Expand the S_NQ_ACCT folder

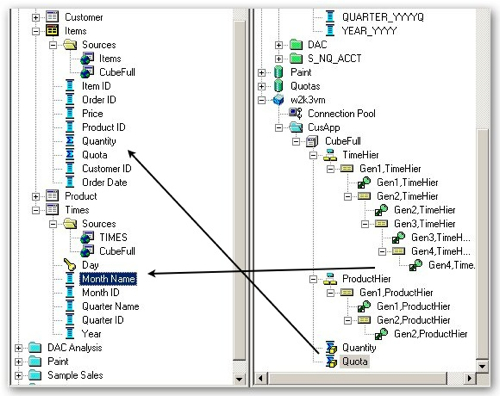pyautogui.click(x=279, y=59)
